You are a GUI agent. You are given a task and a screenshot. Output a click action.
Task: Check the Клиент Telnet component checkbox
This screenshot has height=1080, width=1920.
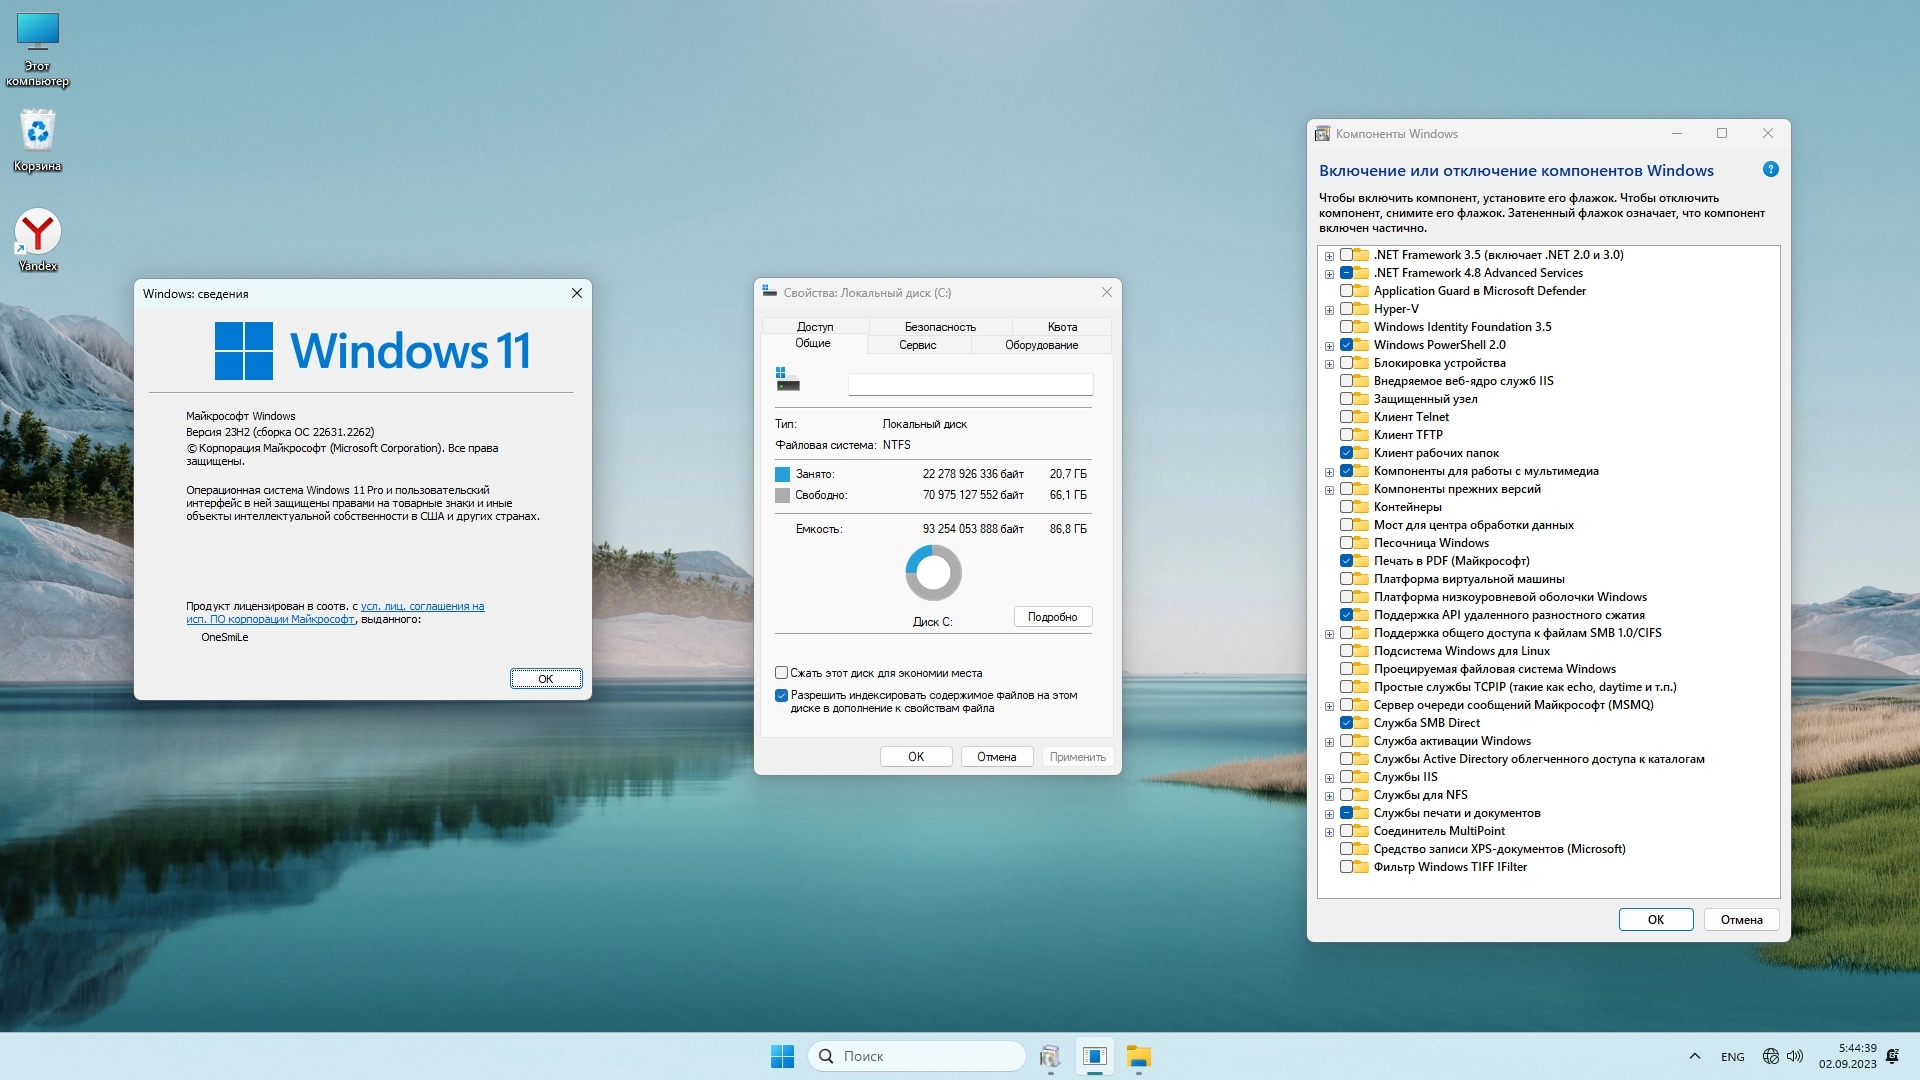1346,417
